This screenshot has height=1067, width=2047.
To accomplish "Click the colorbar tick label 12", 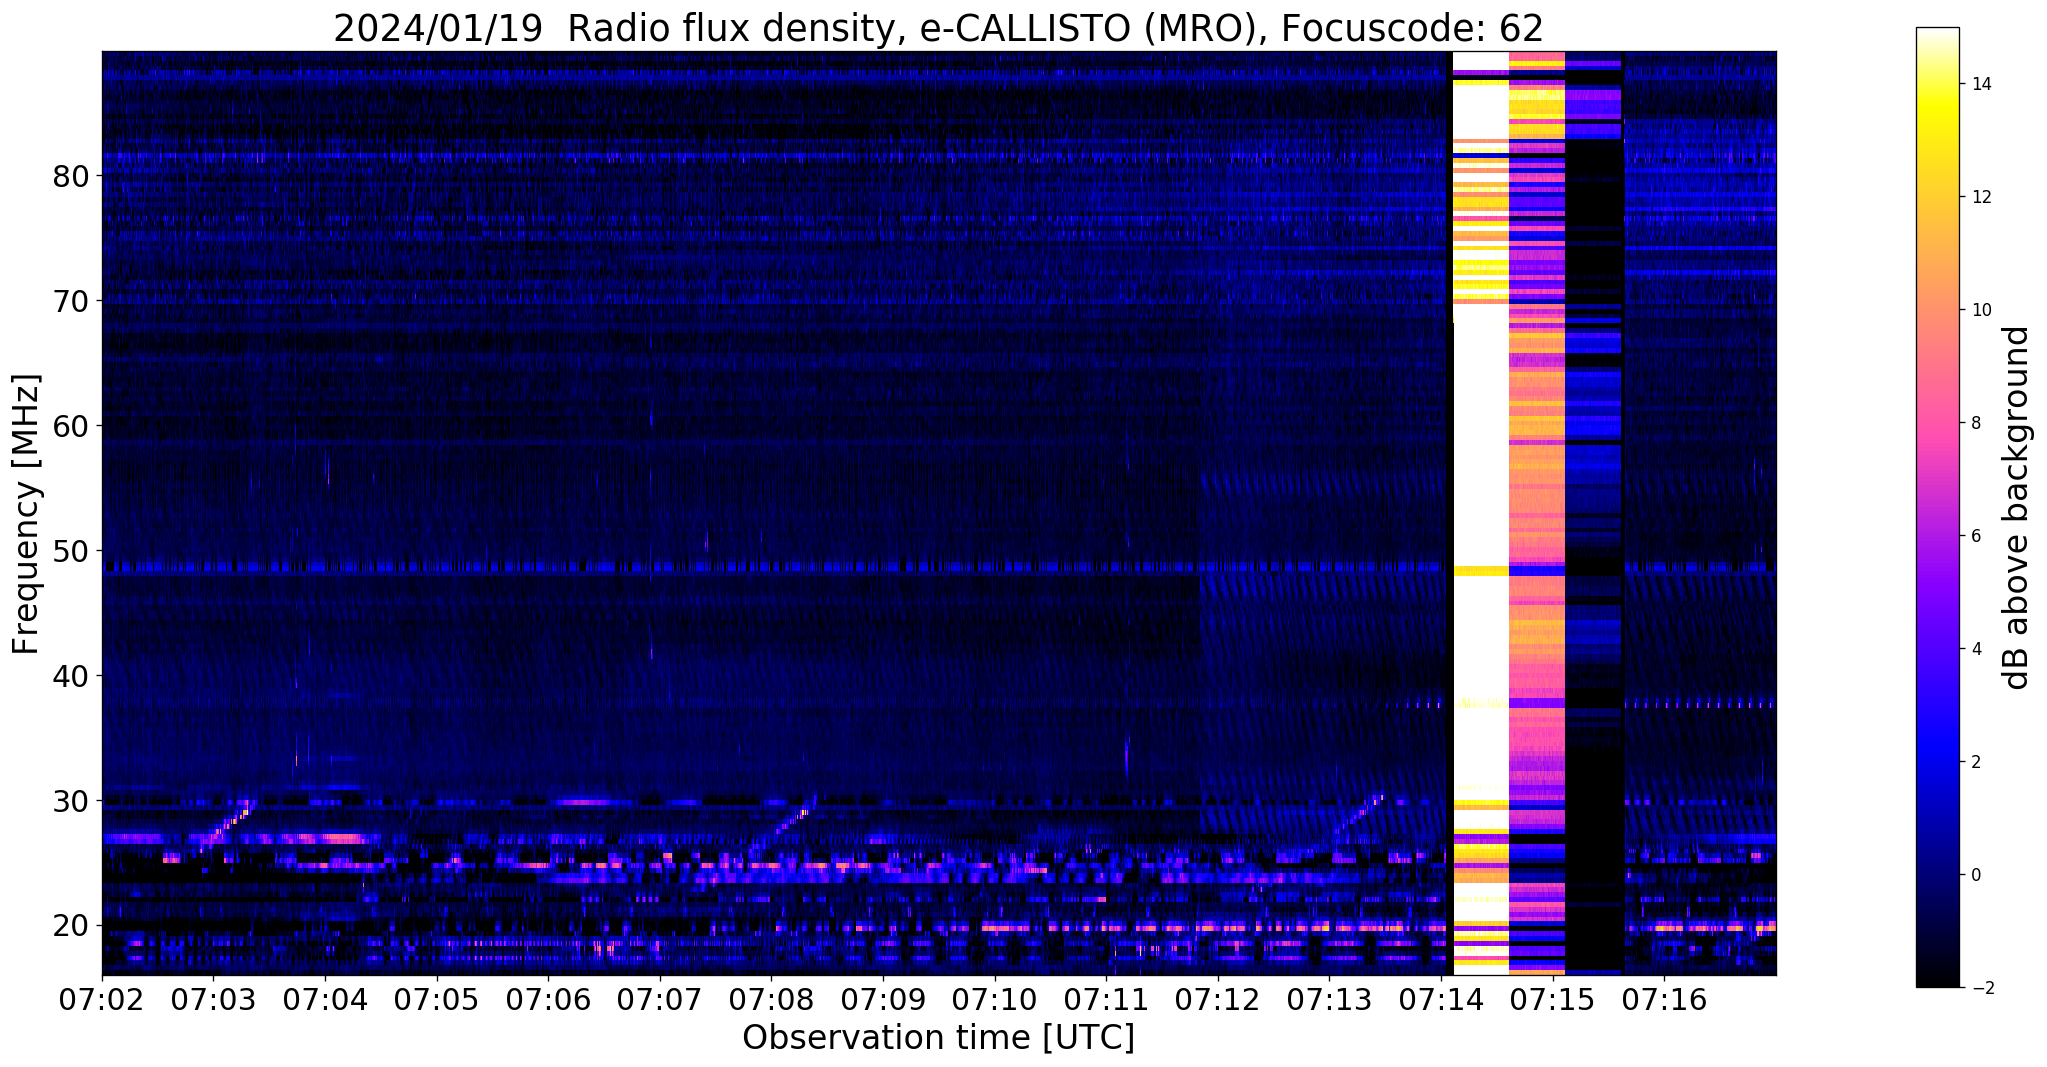I will click(x=1980, y=197).
